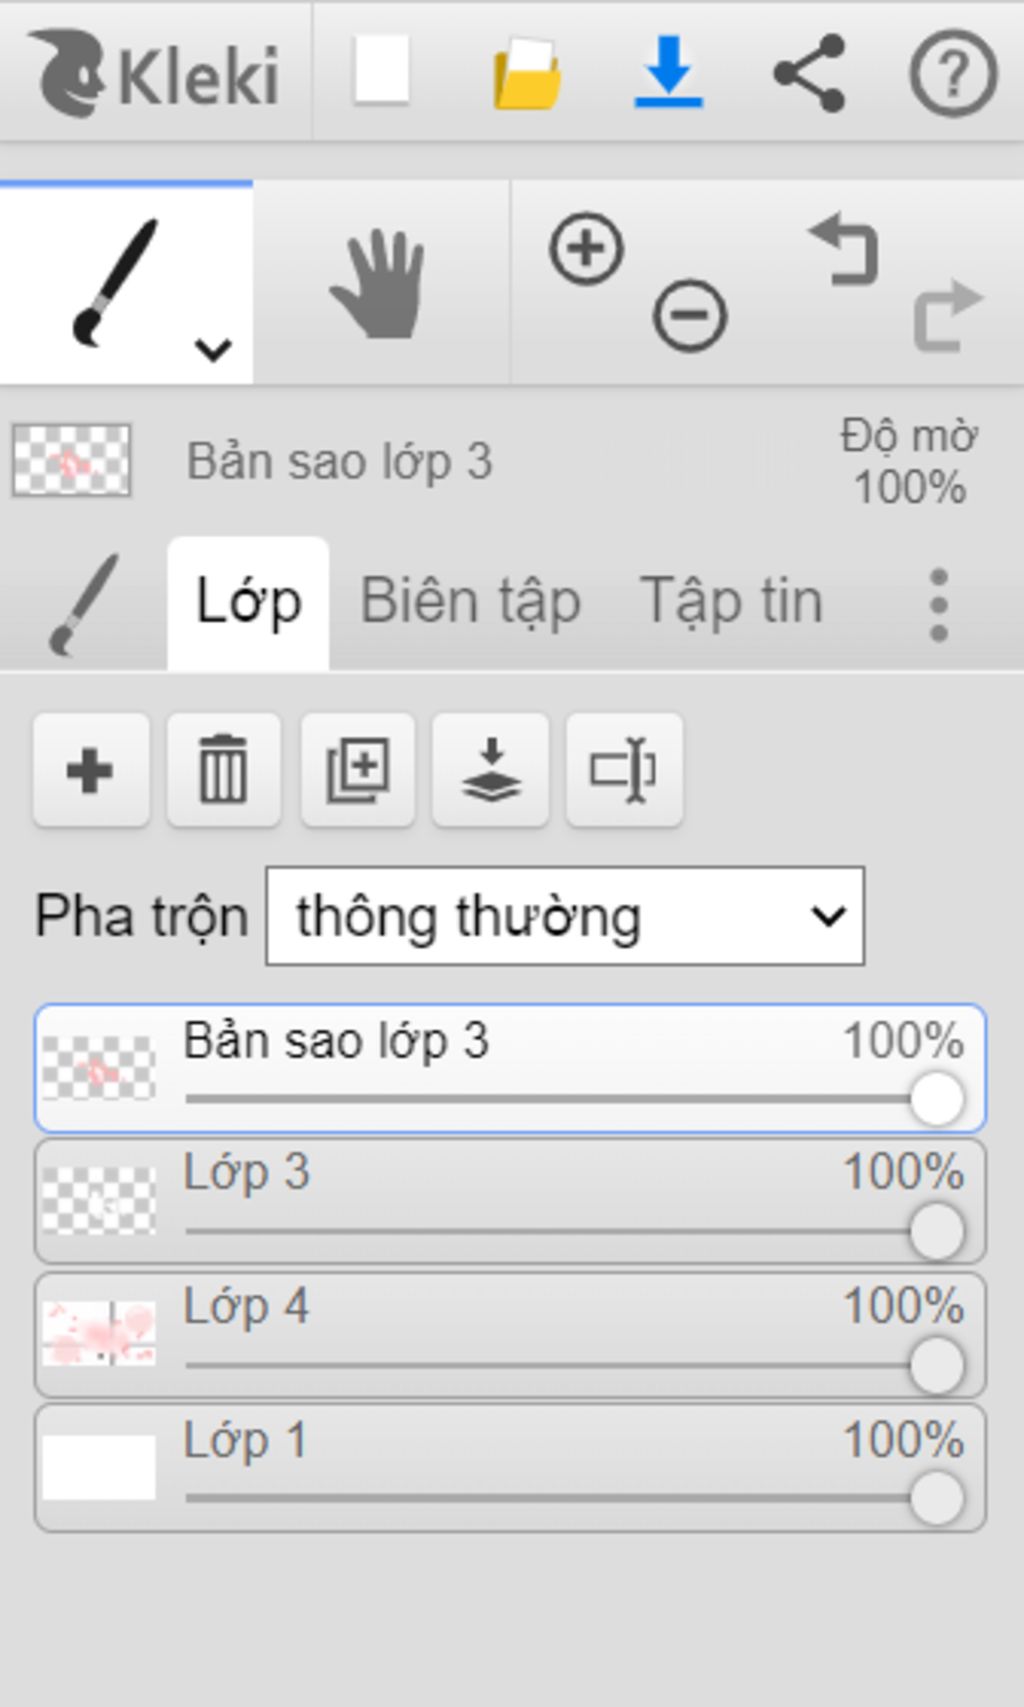Delete the layer with the trash button
The height and width of the screenshot is (1707, 1024).
(223, 770)
